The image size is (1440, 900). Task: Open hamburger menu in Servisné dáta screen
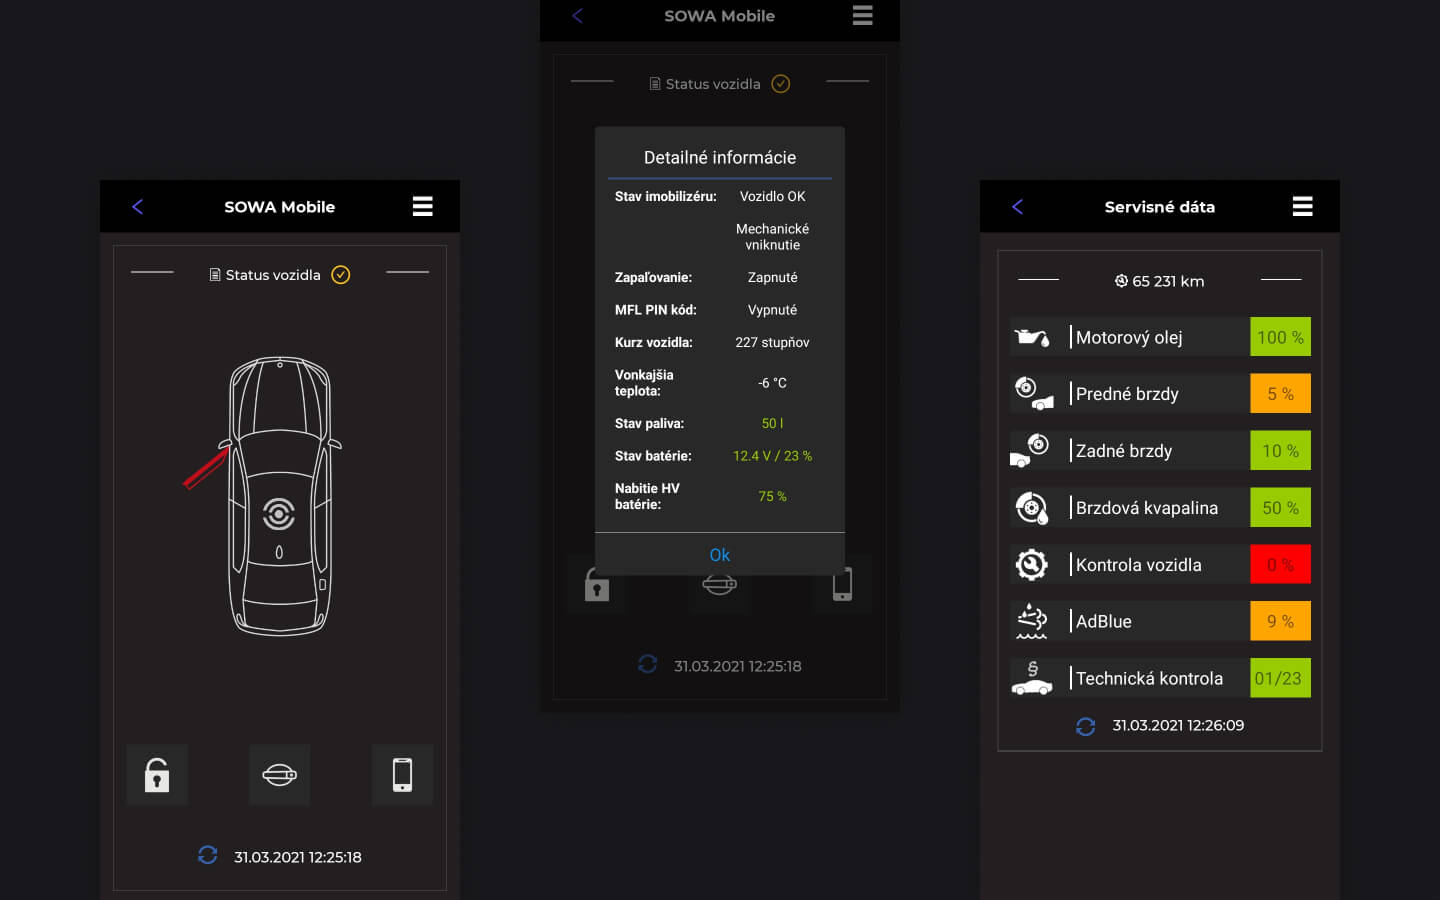pyautogui.click(x=1303, y=206)
